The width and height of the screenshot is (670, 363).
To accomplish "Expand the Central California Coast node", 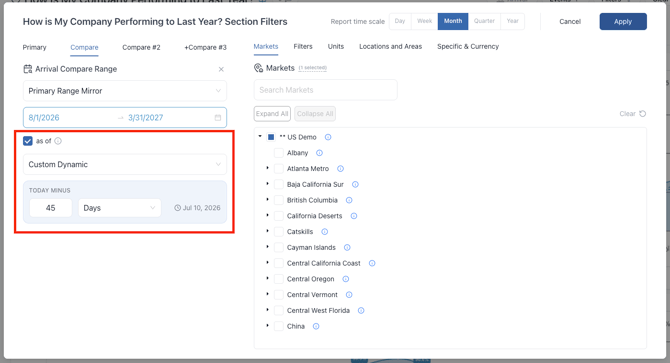I will point(267,263).
